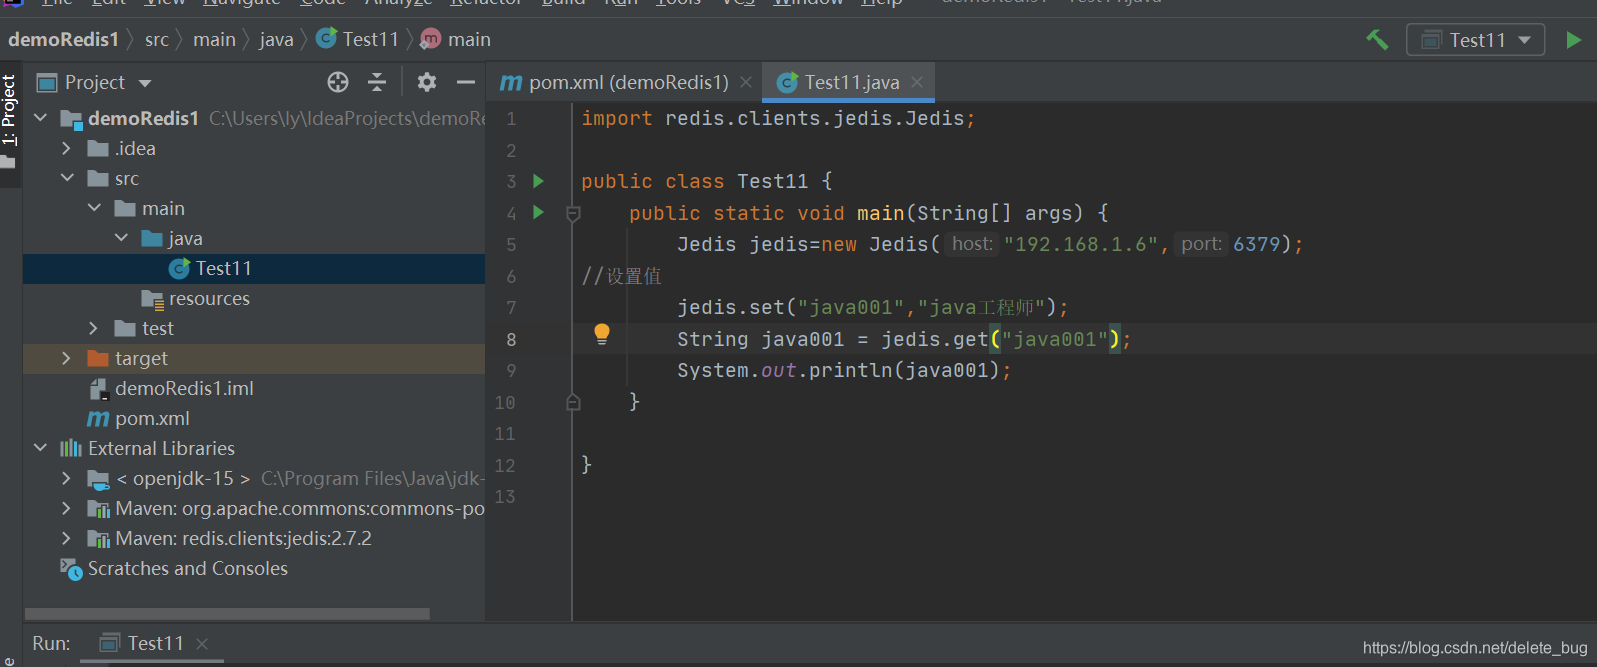
Task: Click the locate current file target icon
Action: click(x=338, y=82)
